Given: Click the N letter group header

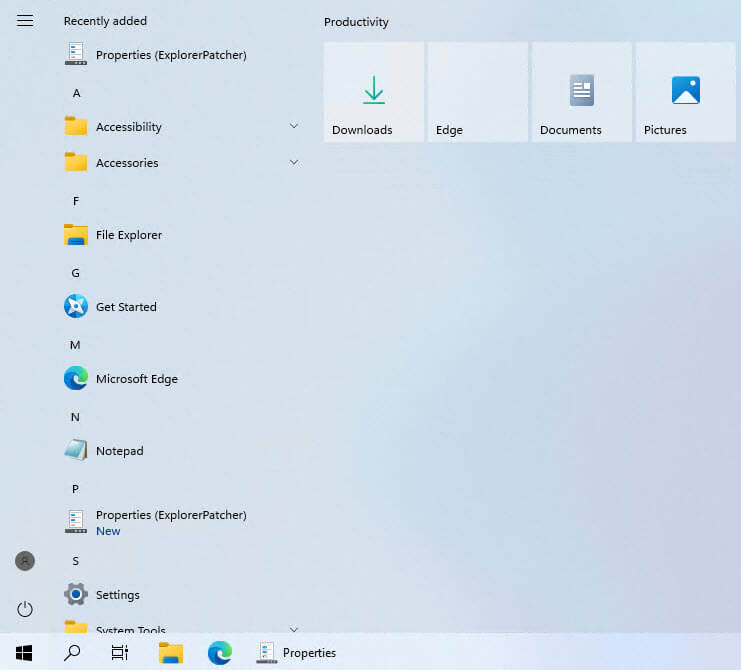Looking at the screenshot, I should [75, 417].
